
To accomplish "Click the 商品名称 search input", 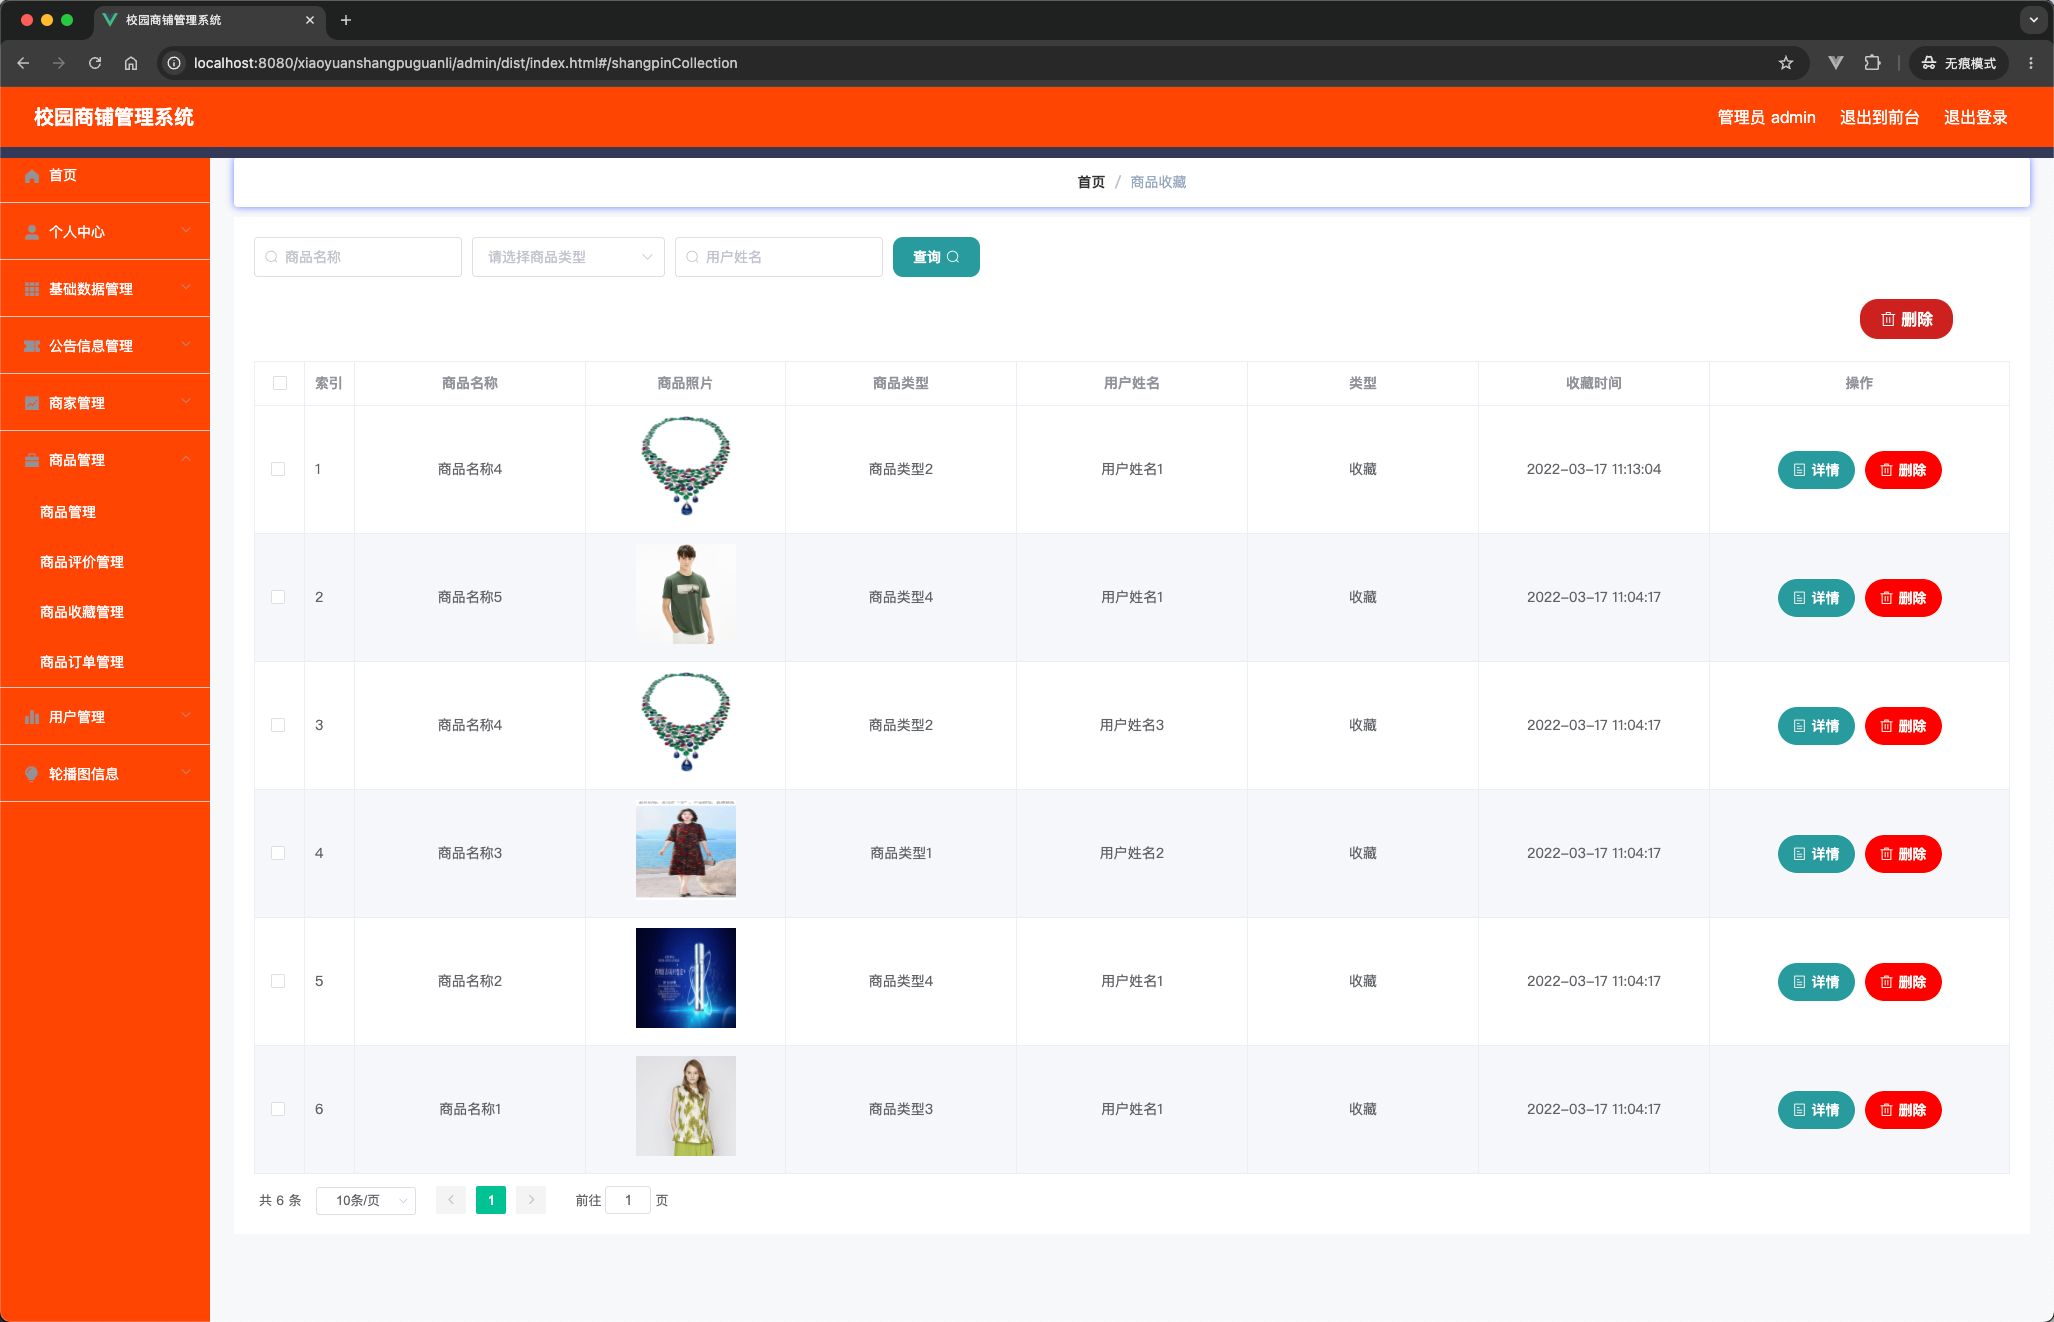I will point(358,257).
